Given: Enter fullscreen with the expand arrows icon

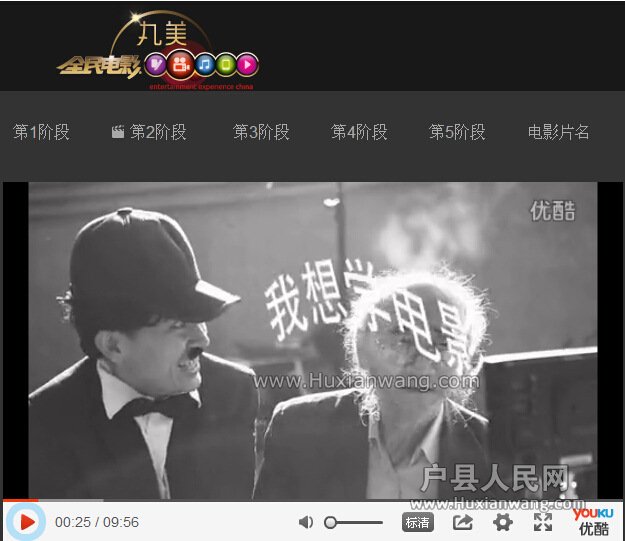Looking at the screenshot, I should [543, 522].
